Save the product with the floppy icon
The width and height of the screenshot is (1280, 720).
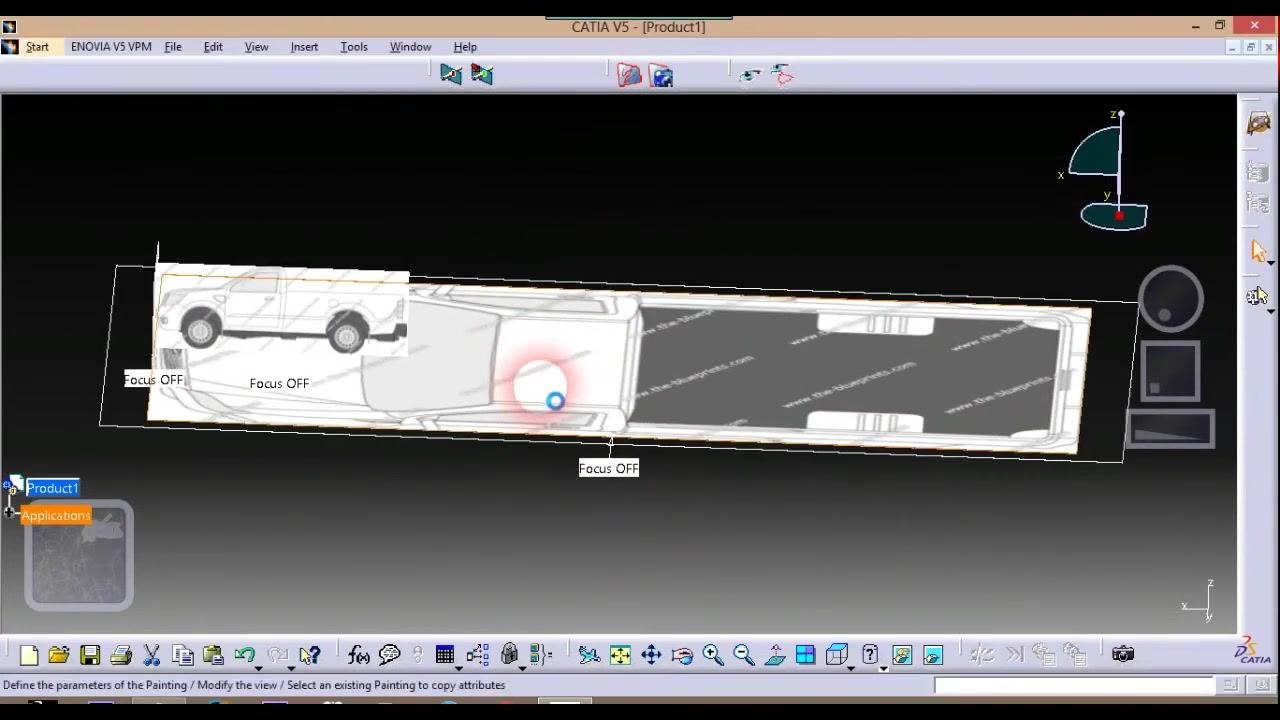[x=90, y=655]
